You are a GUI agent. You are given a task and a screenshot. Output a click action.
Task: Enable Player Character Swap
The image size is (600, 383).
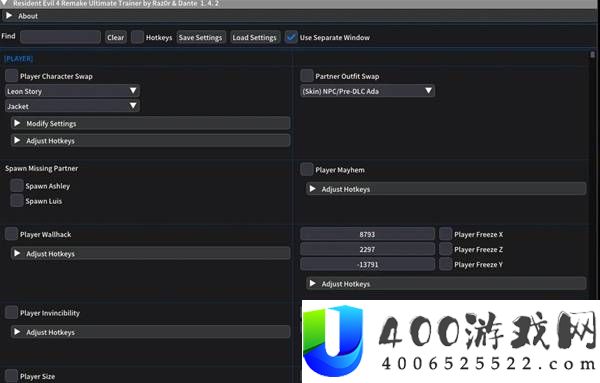point(11,76)
